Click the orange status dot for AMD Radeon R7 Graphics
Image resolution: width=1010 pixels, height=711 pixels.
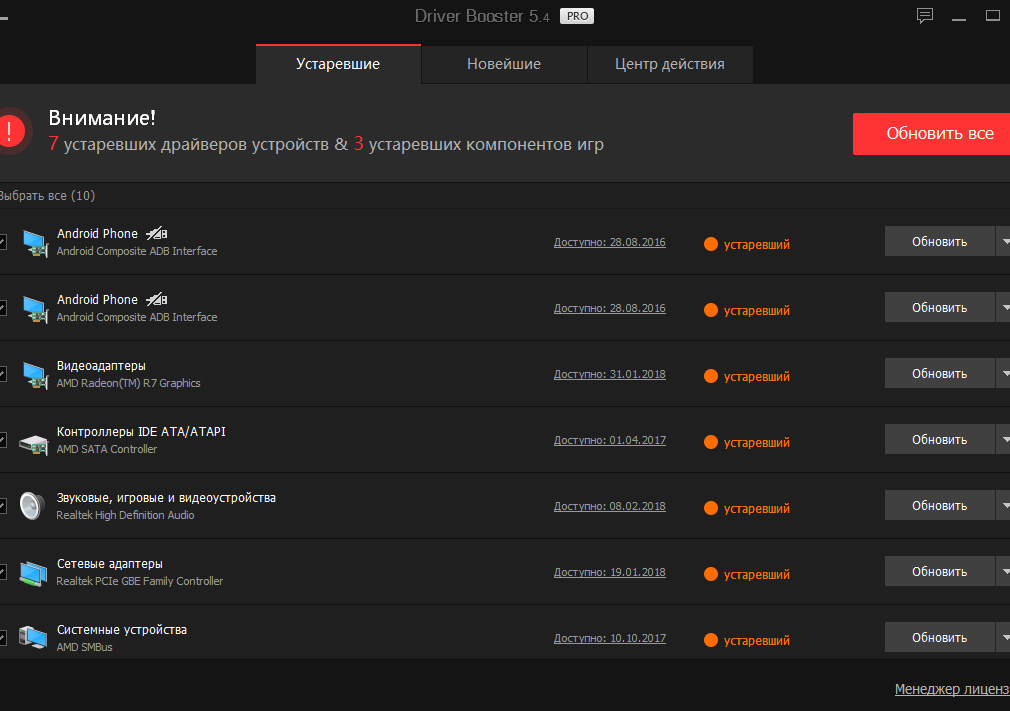711,376
